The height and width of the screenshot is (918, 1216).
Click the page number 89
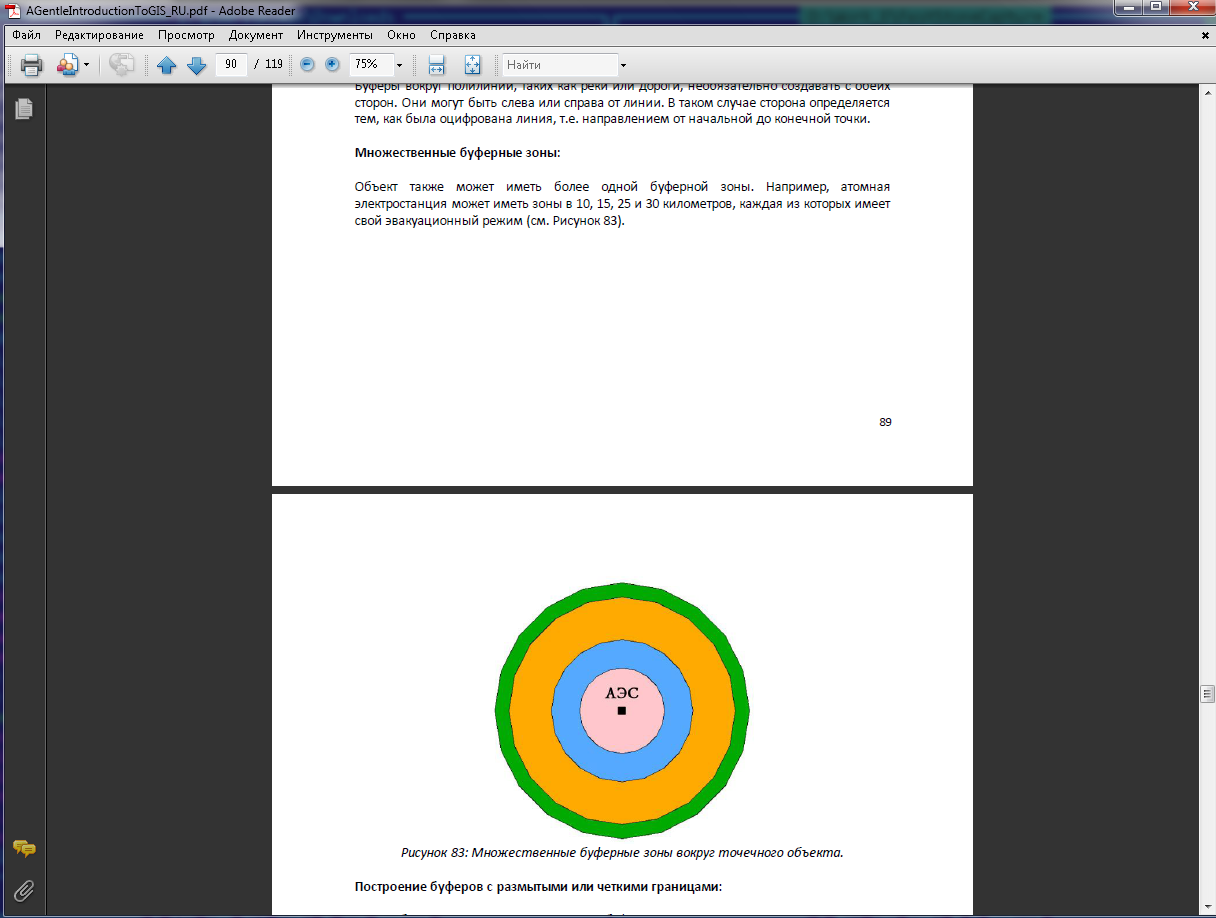[x=885, y=422]
